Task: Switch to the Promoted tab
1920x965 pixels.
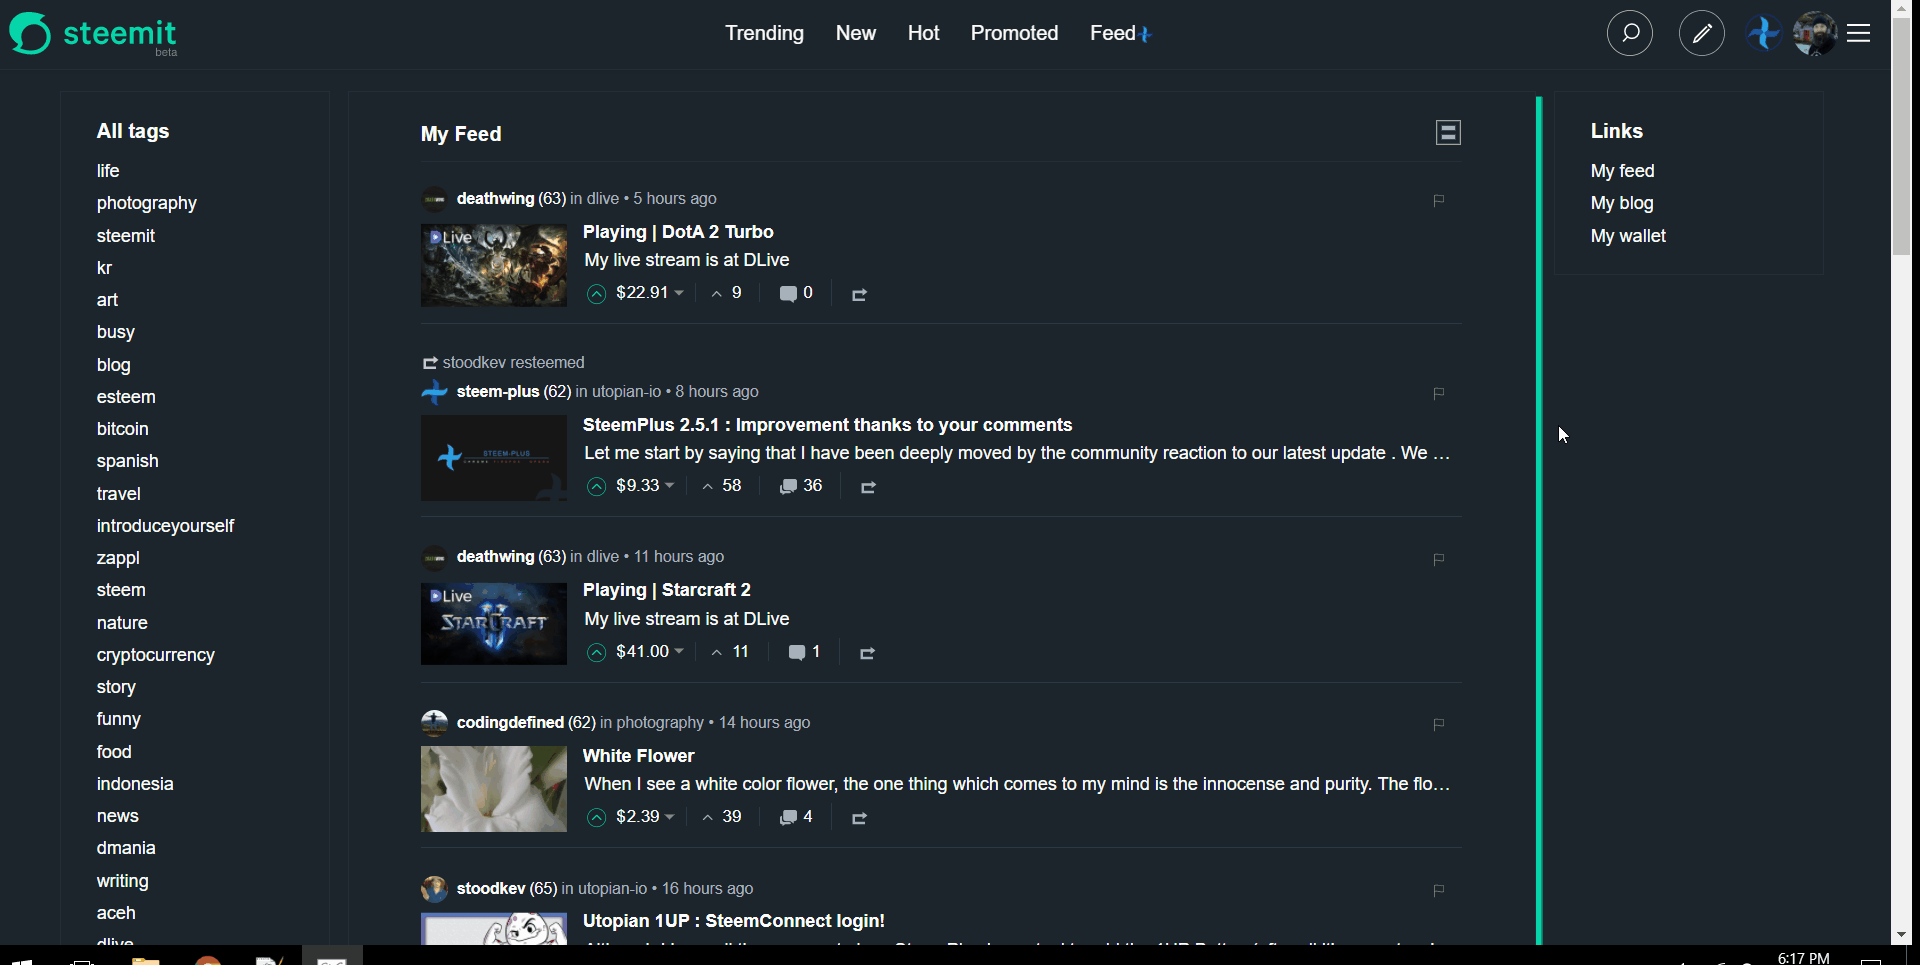Action: (1014, 33)
